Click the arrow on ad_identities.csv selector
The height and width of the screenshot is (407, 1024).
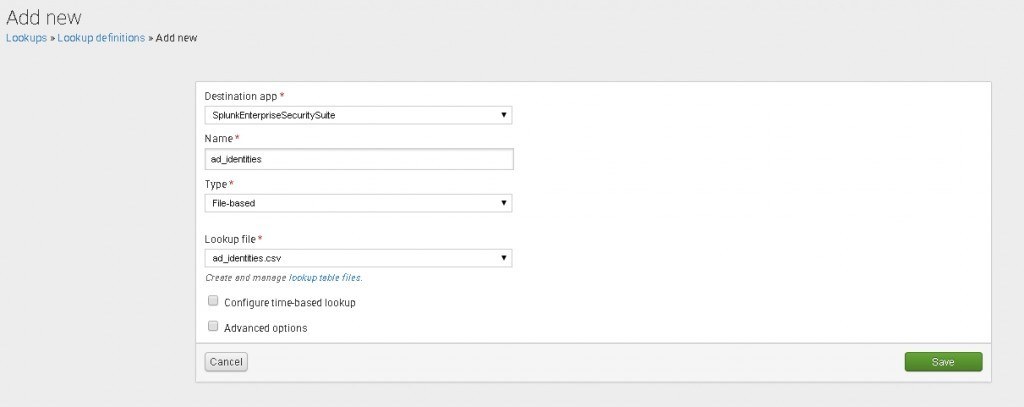coord(504,258)
